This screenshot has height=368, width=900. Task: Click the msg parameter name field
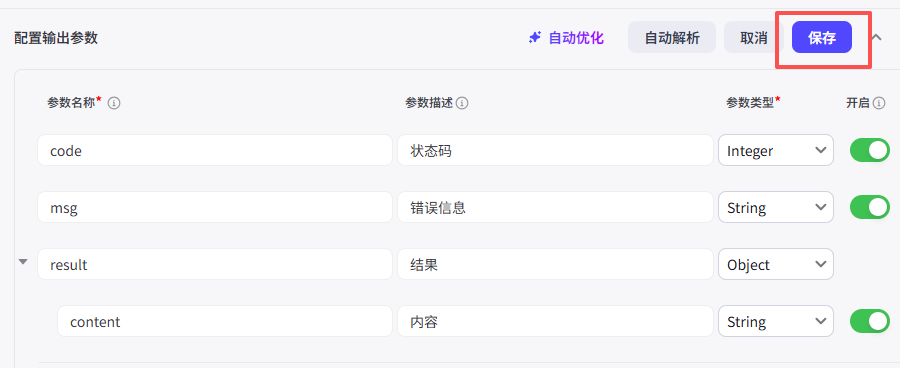215,207
